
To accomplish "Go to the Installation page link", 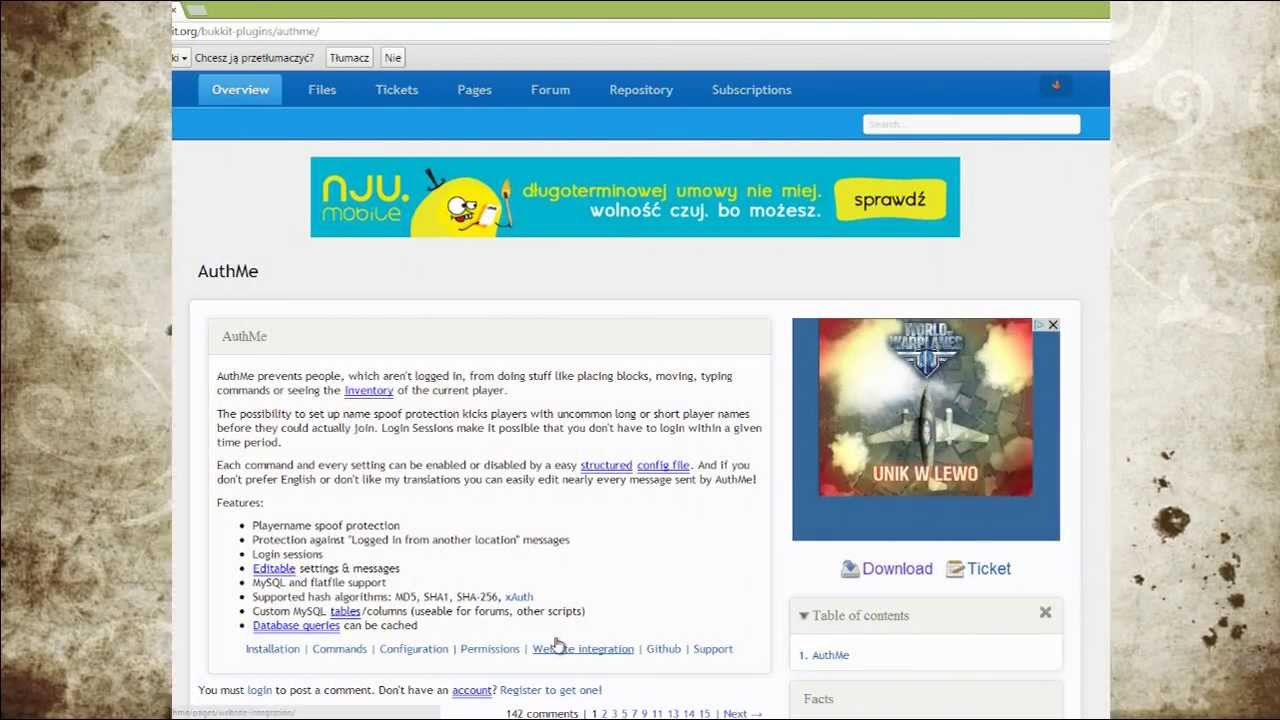I will pyautogui.click(x=272, y=649).
